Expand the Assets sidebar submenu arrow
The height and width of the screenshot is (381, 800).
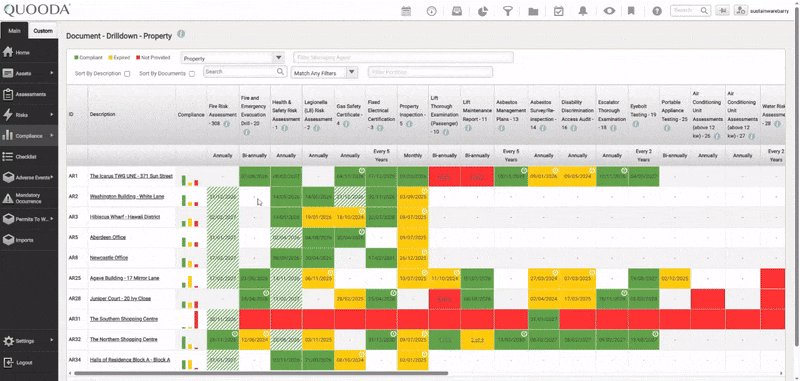[x=52, y=73]
